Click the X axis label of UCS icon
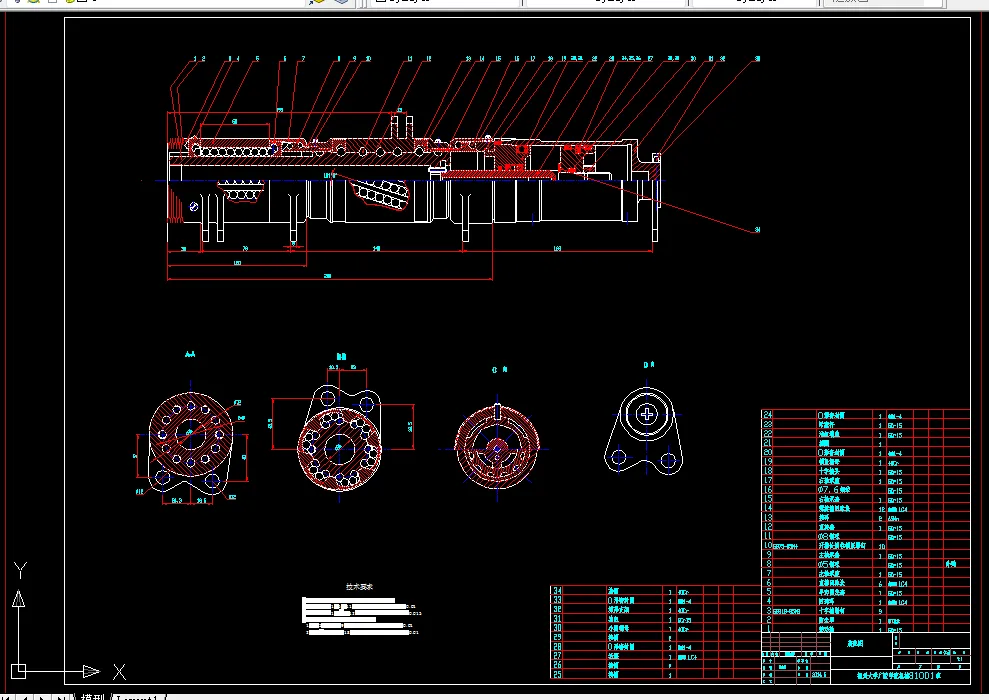 click(x=119, y=672)
